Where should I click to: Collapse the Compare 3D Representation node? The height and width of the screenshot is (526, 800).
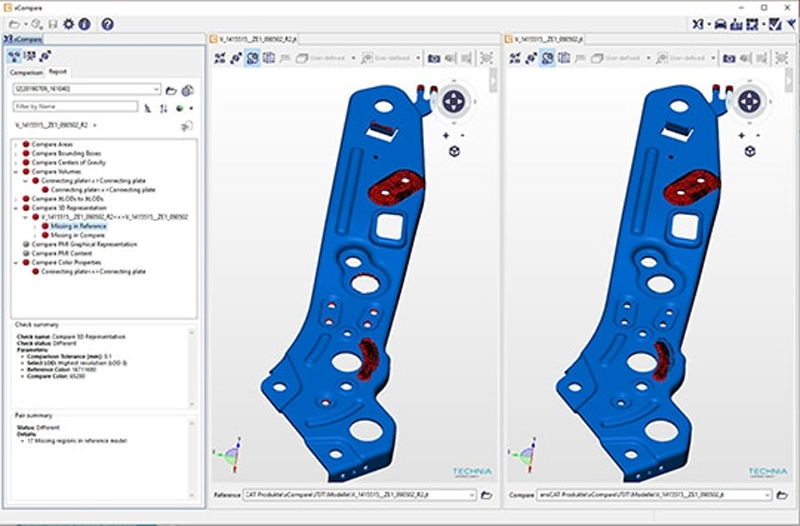coord(16,208)
